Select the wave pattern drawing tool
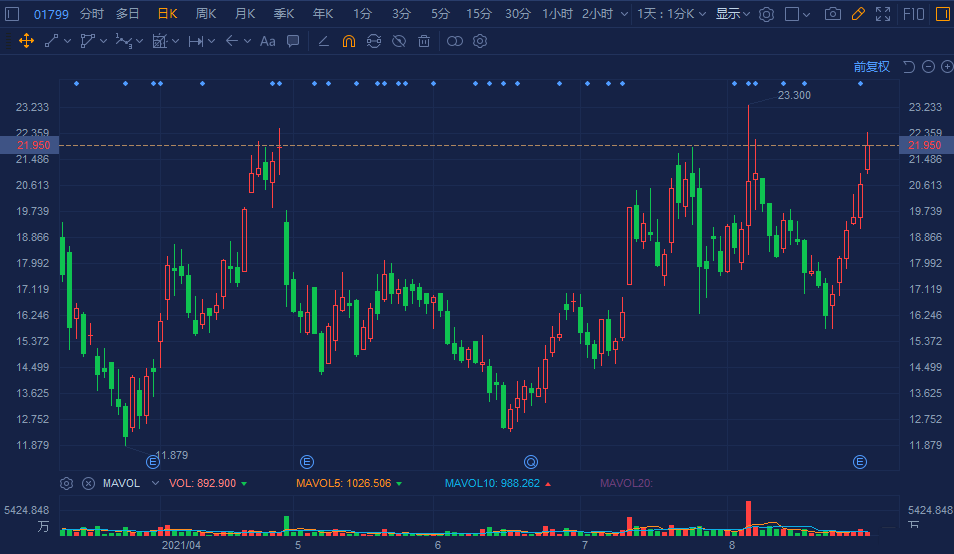 click(124, 41)
